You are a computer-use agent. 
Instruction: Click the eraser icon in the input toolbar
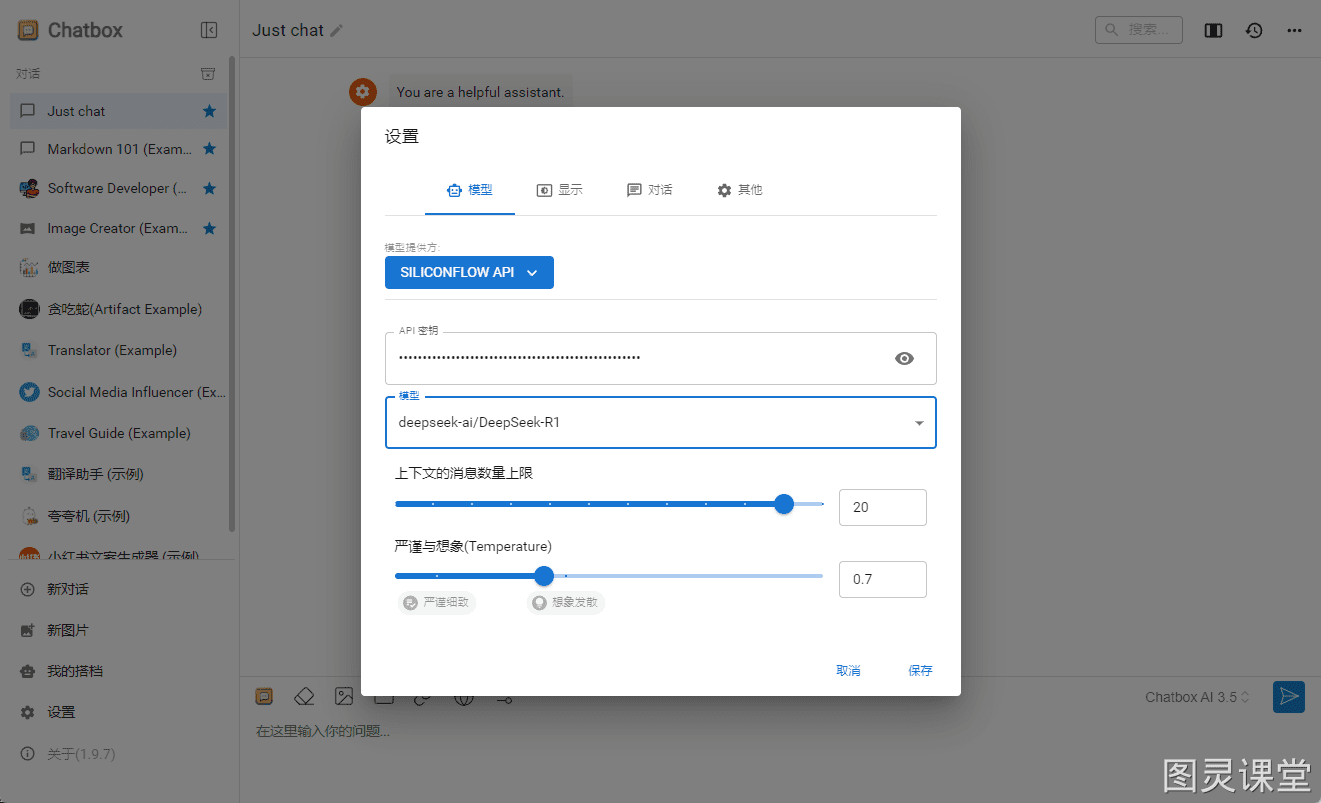tap(304, 697)
